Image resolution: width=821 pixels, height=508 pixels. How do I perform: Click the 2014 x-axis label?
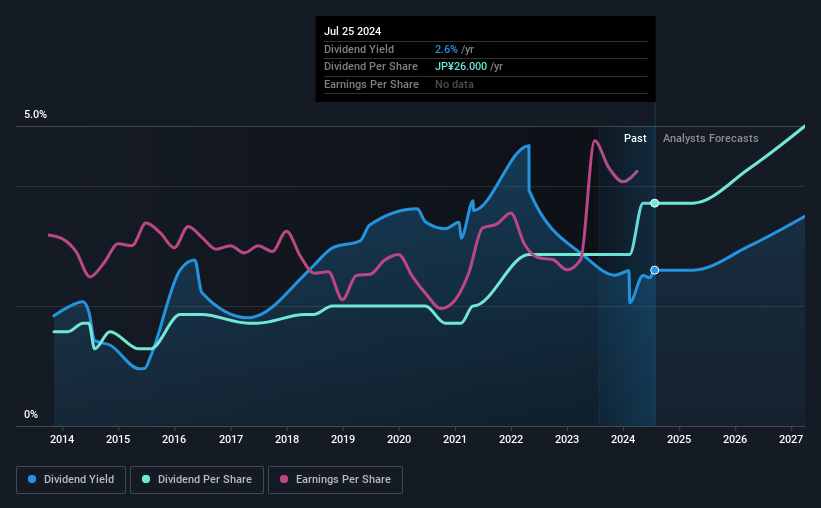click(62, 439)
